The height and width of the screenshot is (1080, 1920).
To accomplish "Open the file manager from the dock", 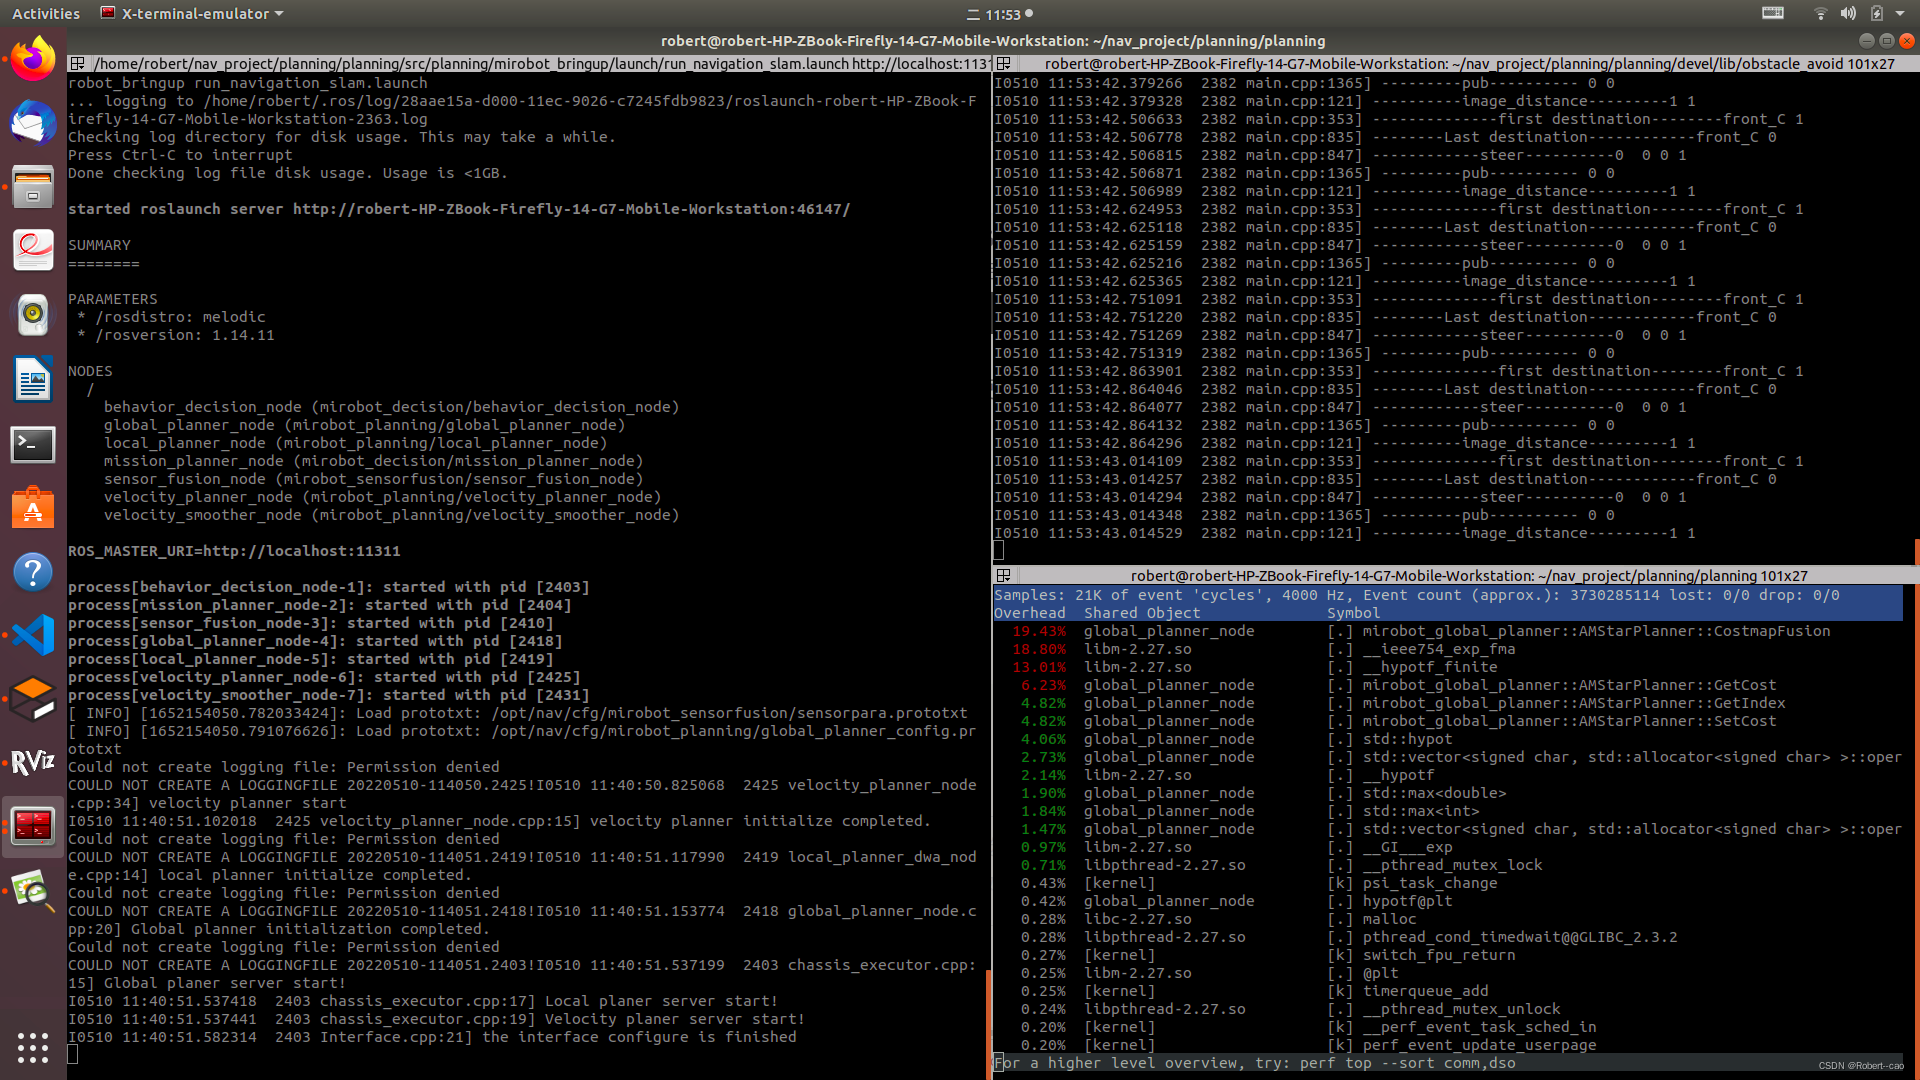I will pyautogui.click(x=33, y=187).
